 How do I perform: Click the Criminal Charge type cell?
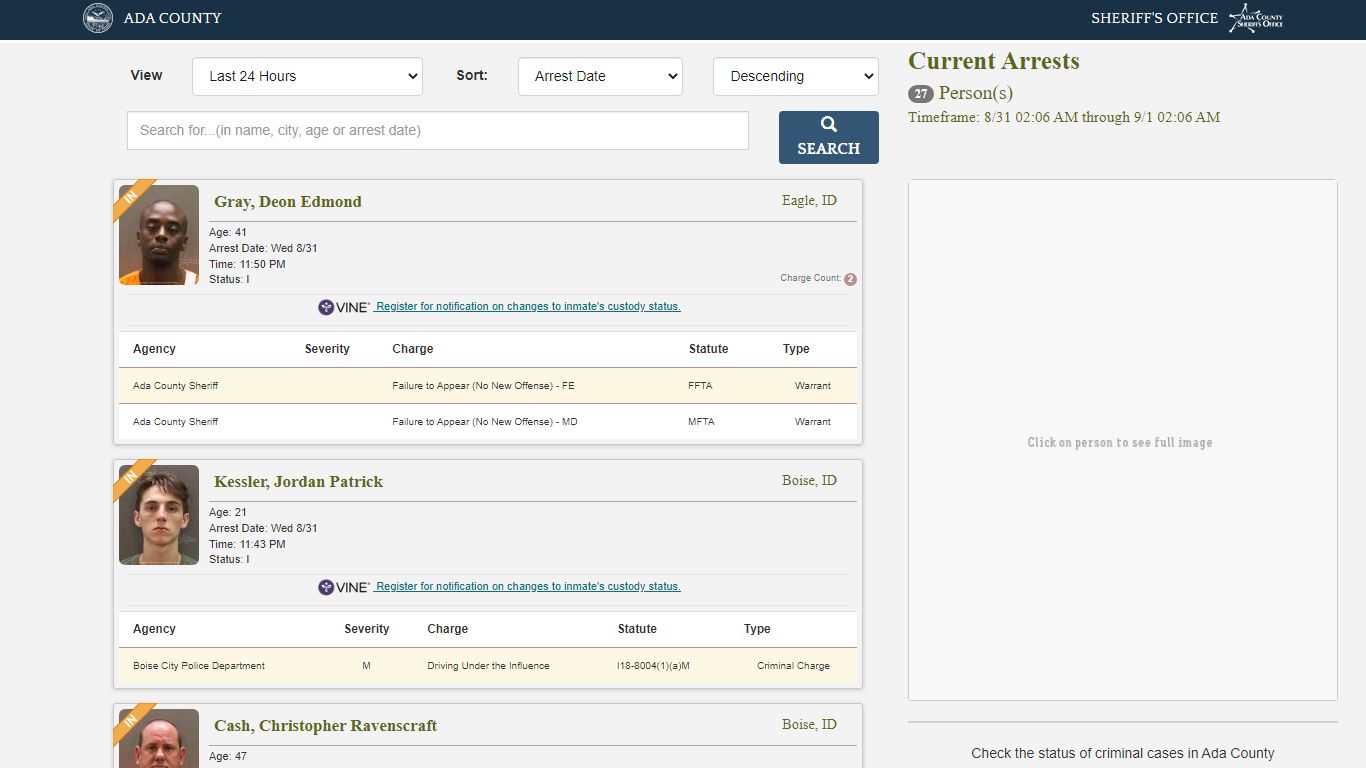click(794, 666)
